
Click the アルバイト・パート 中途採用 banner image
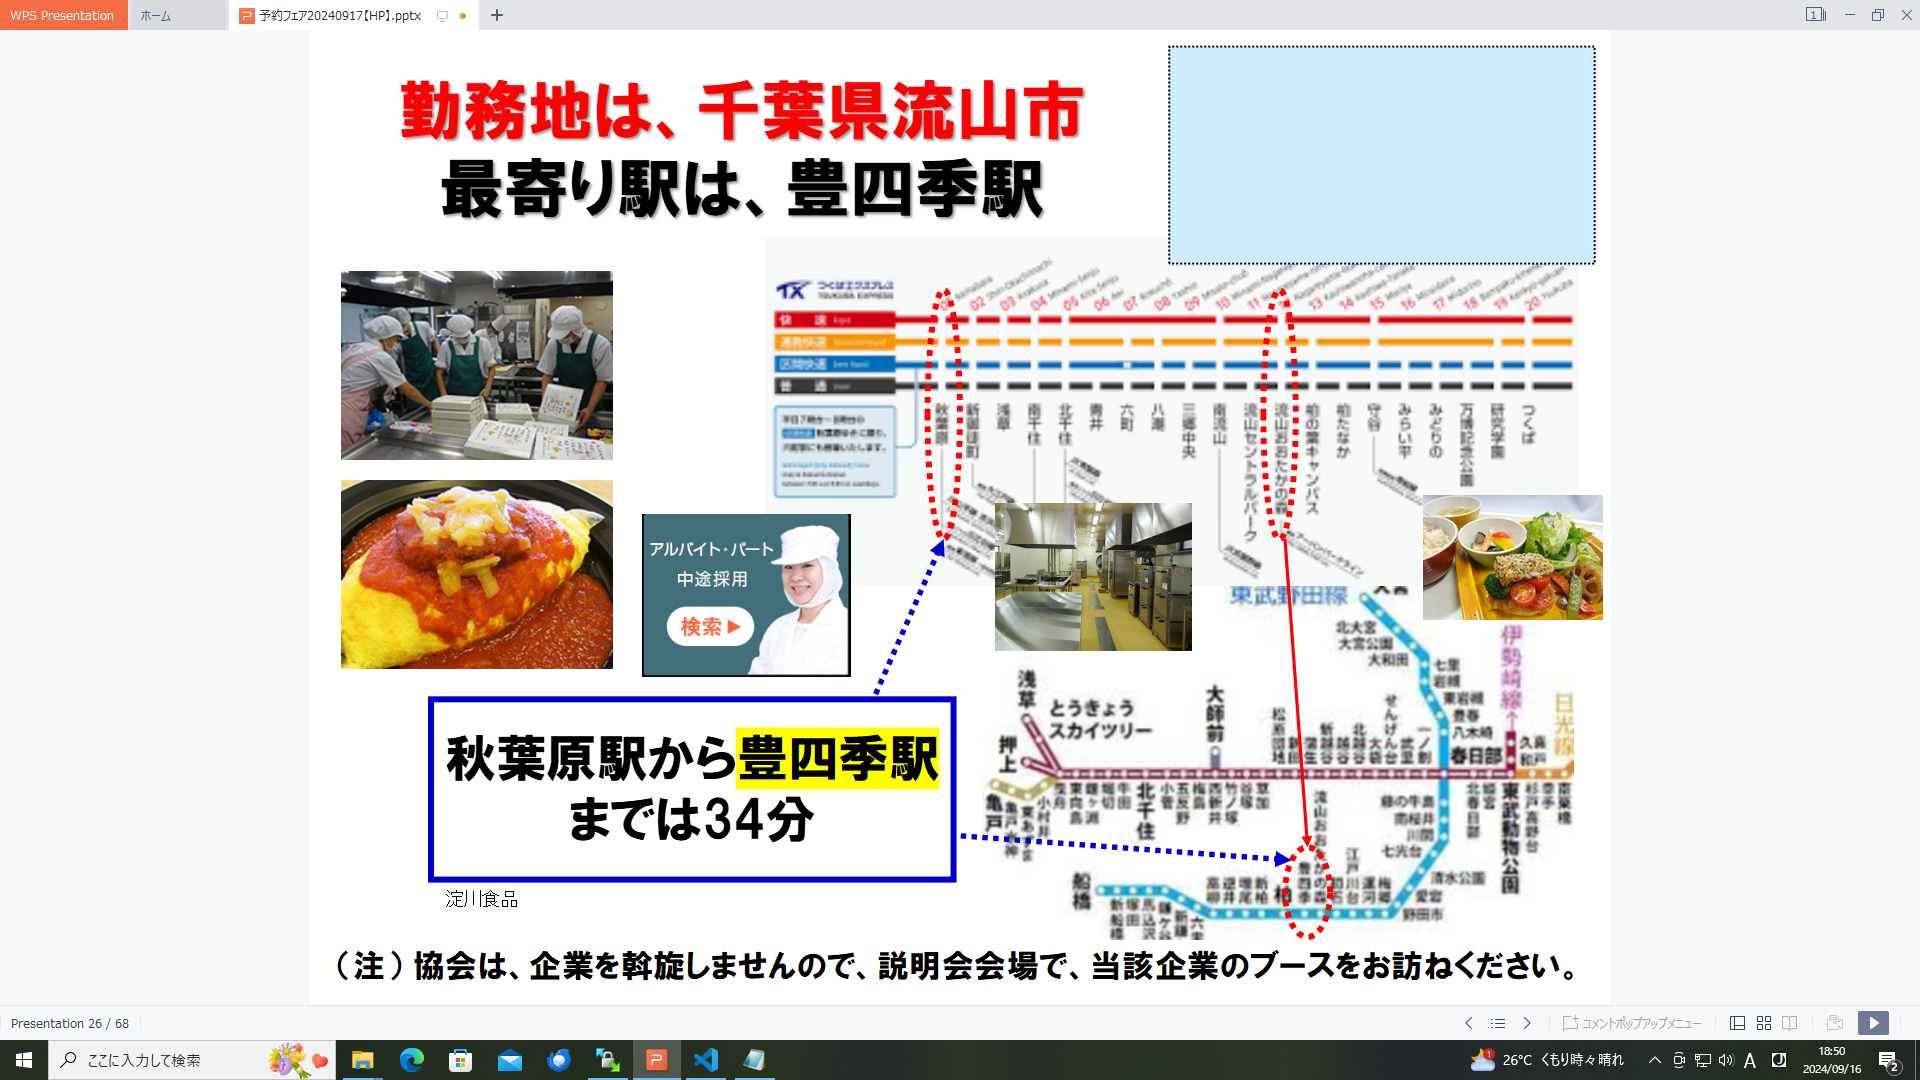tap(746, 595)
